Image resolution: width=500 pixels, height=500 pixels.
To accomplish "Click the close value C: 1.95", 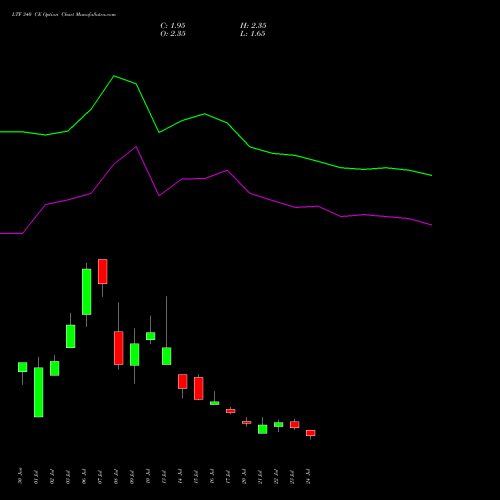I will [173, 26].
